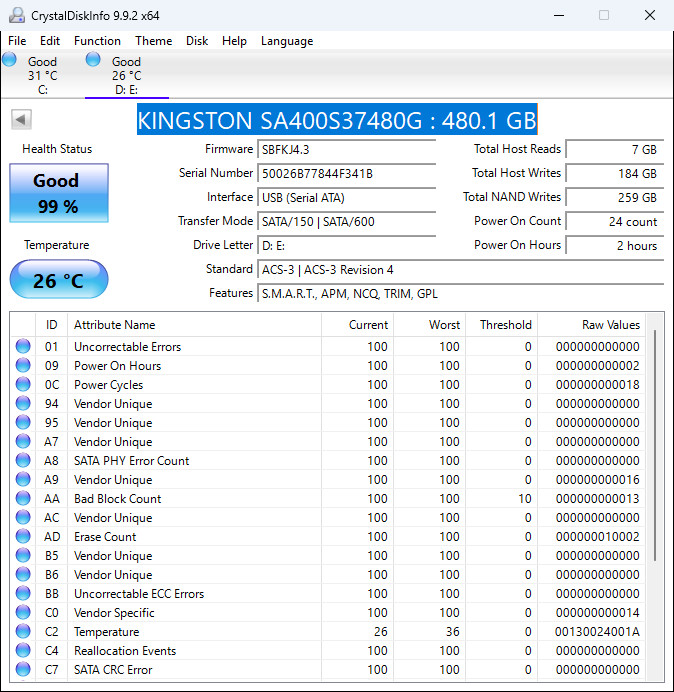Open the Theme menu

pos(154,41)
